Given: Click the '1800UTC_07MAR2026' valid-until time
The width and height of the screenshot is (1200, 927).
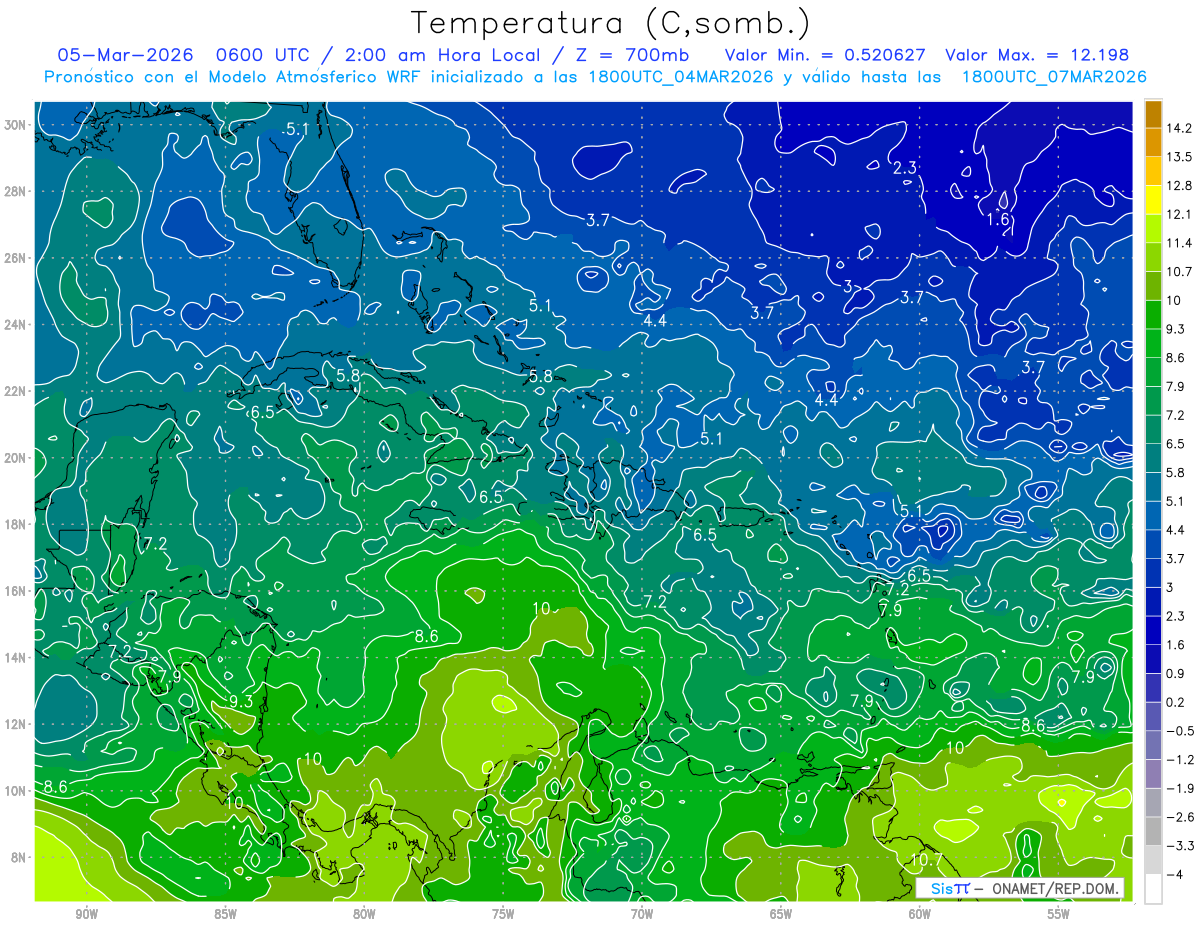Looking at the screenshot, I should tap(1054, 77).
